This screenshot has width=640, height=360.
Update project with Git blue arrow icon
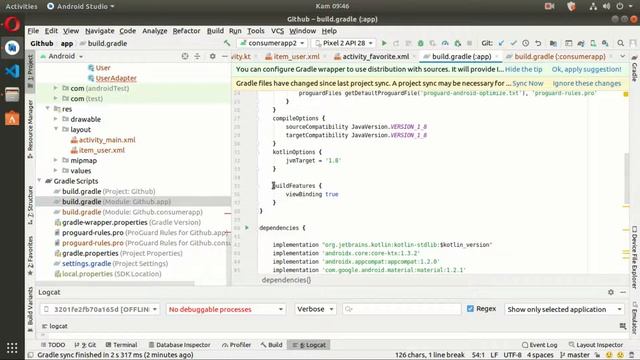pyautogui.click(x=501, y=43)
